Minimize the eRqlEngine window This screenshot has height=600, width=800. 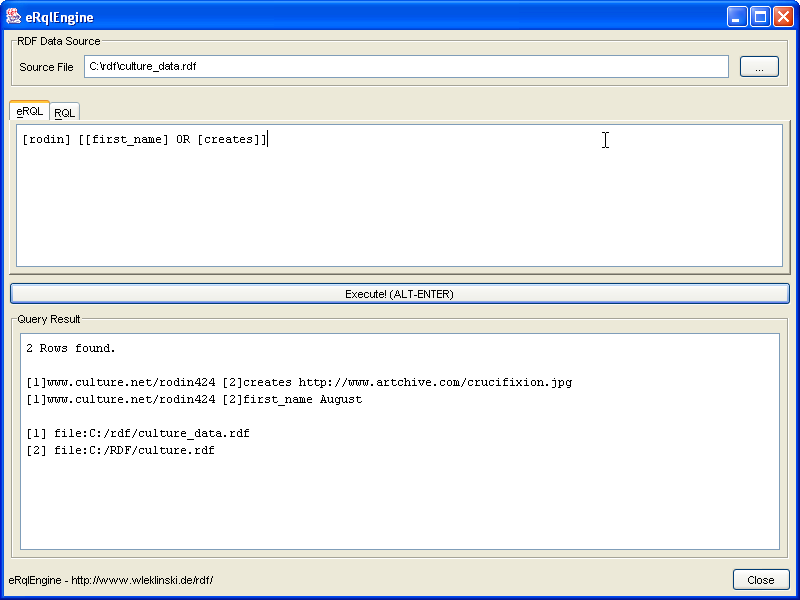coord(737,16)
